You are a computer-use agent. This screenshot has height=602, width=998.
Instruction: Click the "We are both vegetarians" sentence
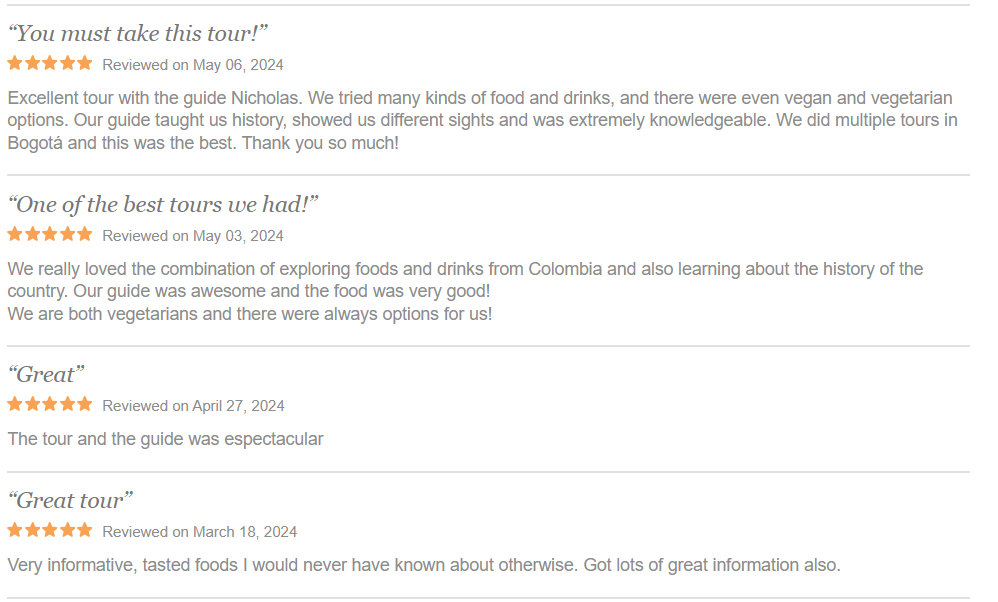click(250, 314)
